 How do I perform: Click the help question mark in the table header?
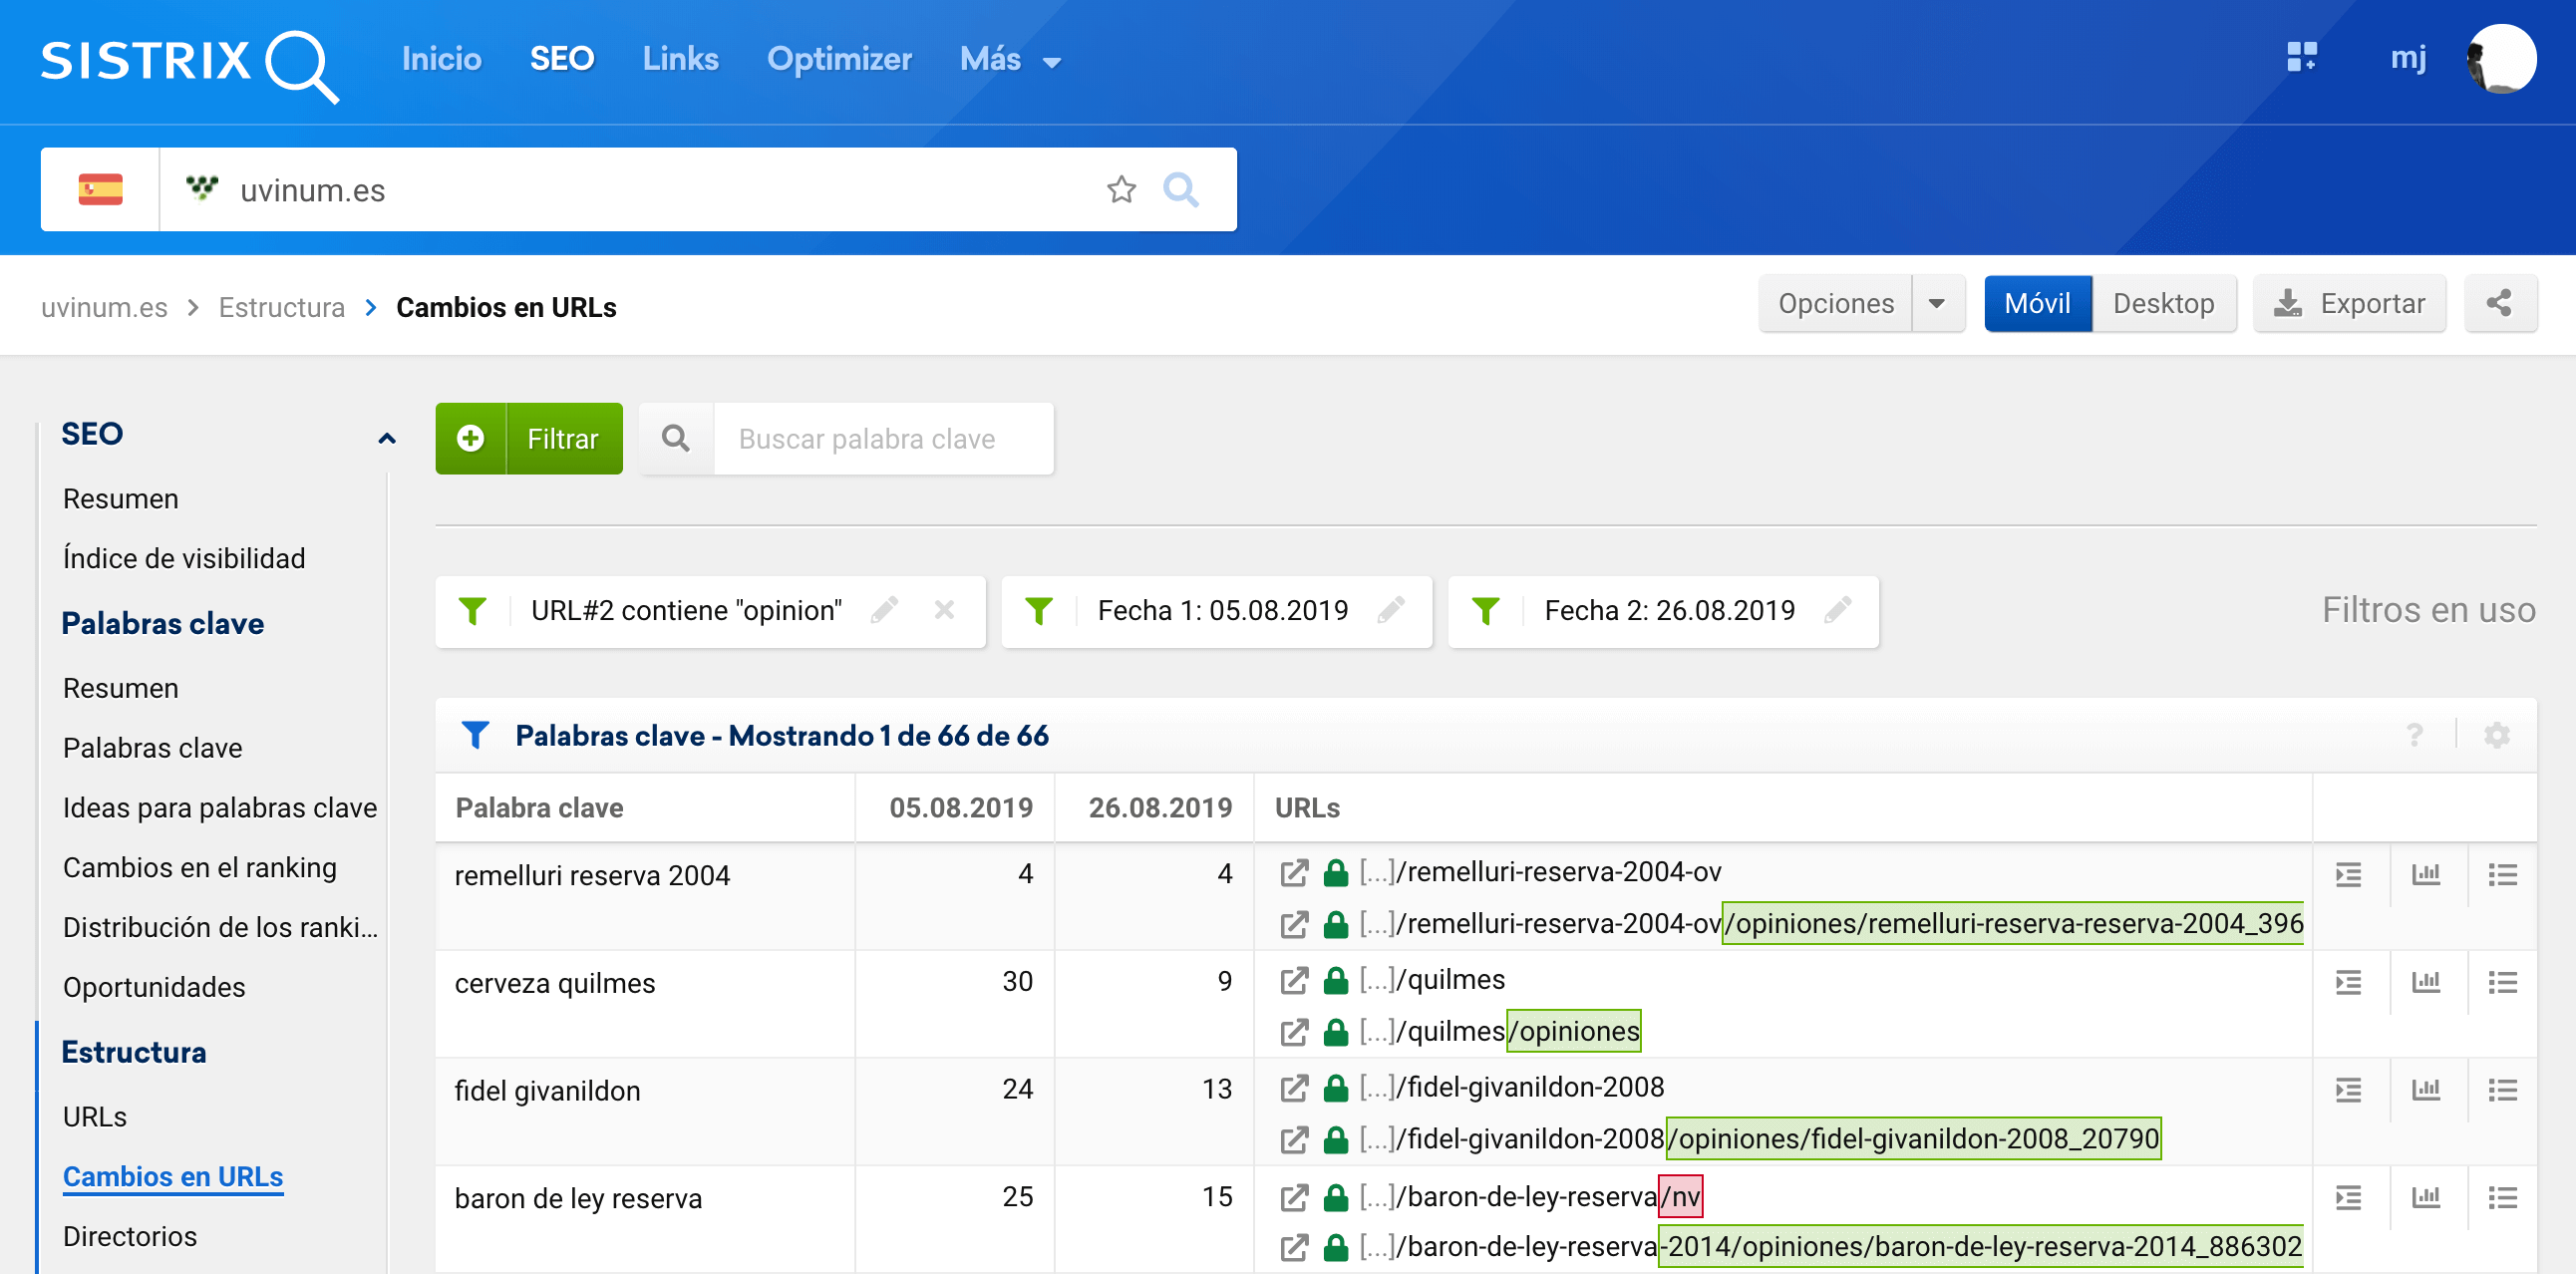[x=2414, y=735]
